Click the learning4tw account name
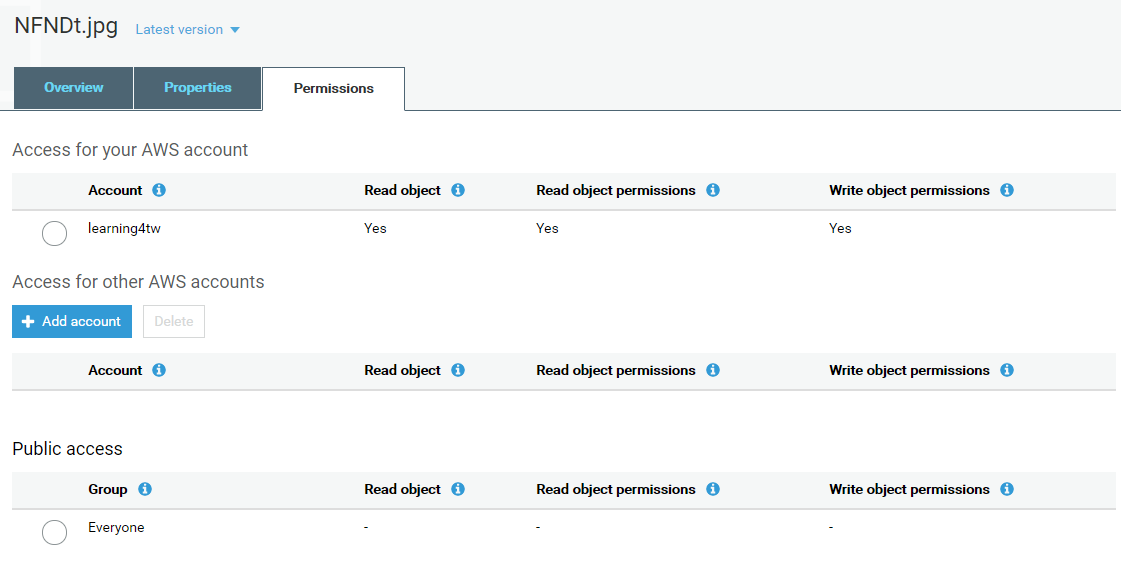This screenshot has width=1121, height=578. tap(124, 228)
